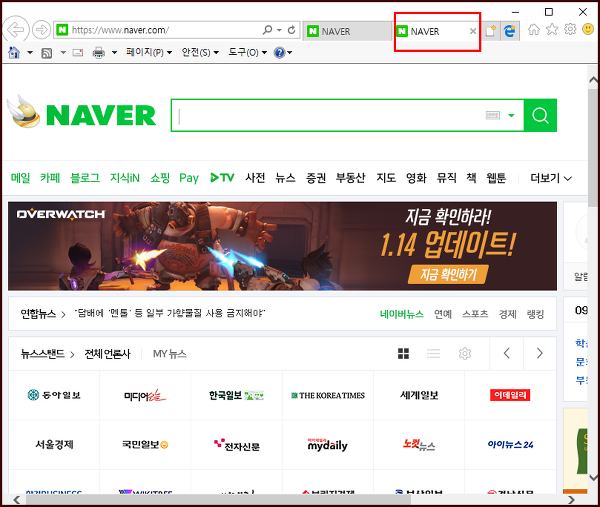Click the Overwatch update banner
Viewport: 600px width, 507px height.
click(x=282, y=246)
